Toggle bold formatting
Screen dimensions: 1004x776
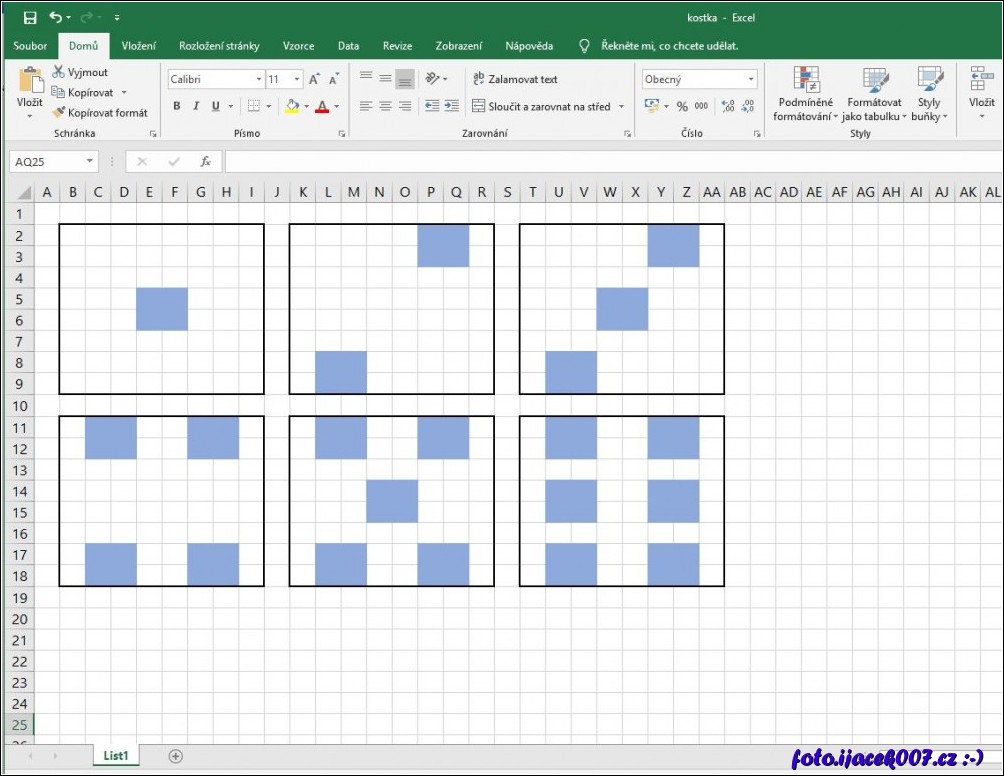177,106
